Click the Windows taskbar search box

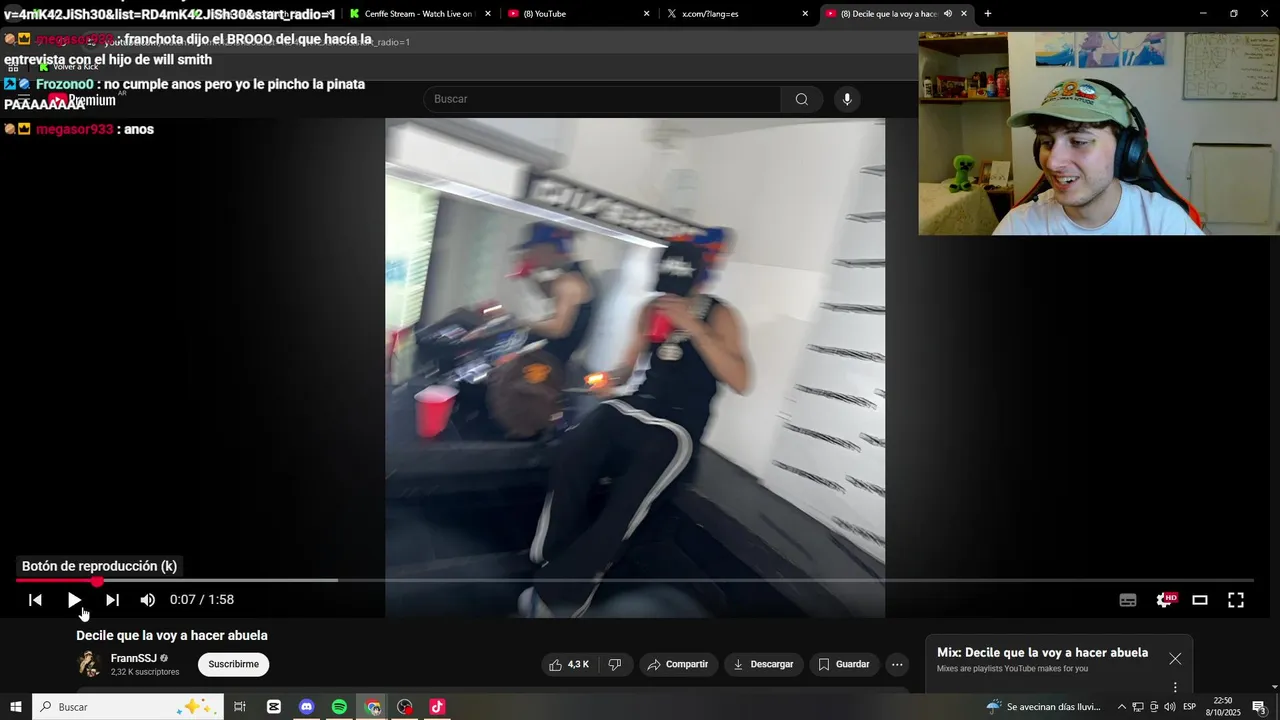click(128, 707)
